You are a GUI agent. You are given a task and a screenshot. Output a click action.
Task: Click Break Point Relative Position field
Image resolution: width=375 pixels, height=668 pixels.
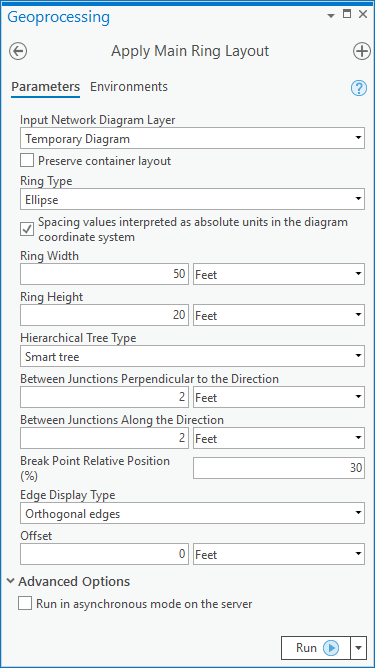pyautogui.click(x=279, y=468)
